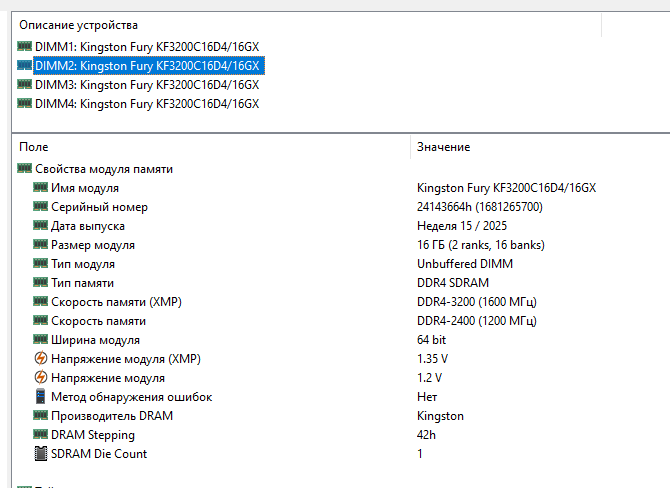Click the icon beside 'Скорость памяти' DDR4-2400 row

(41, 320)
